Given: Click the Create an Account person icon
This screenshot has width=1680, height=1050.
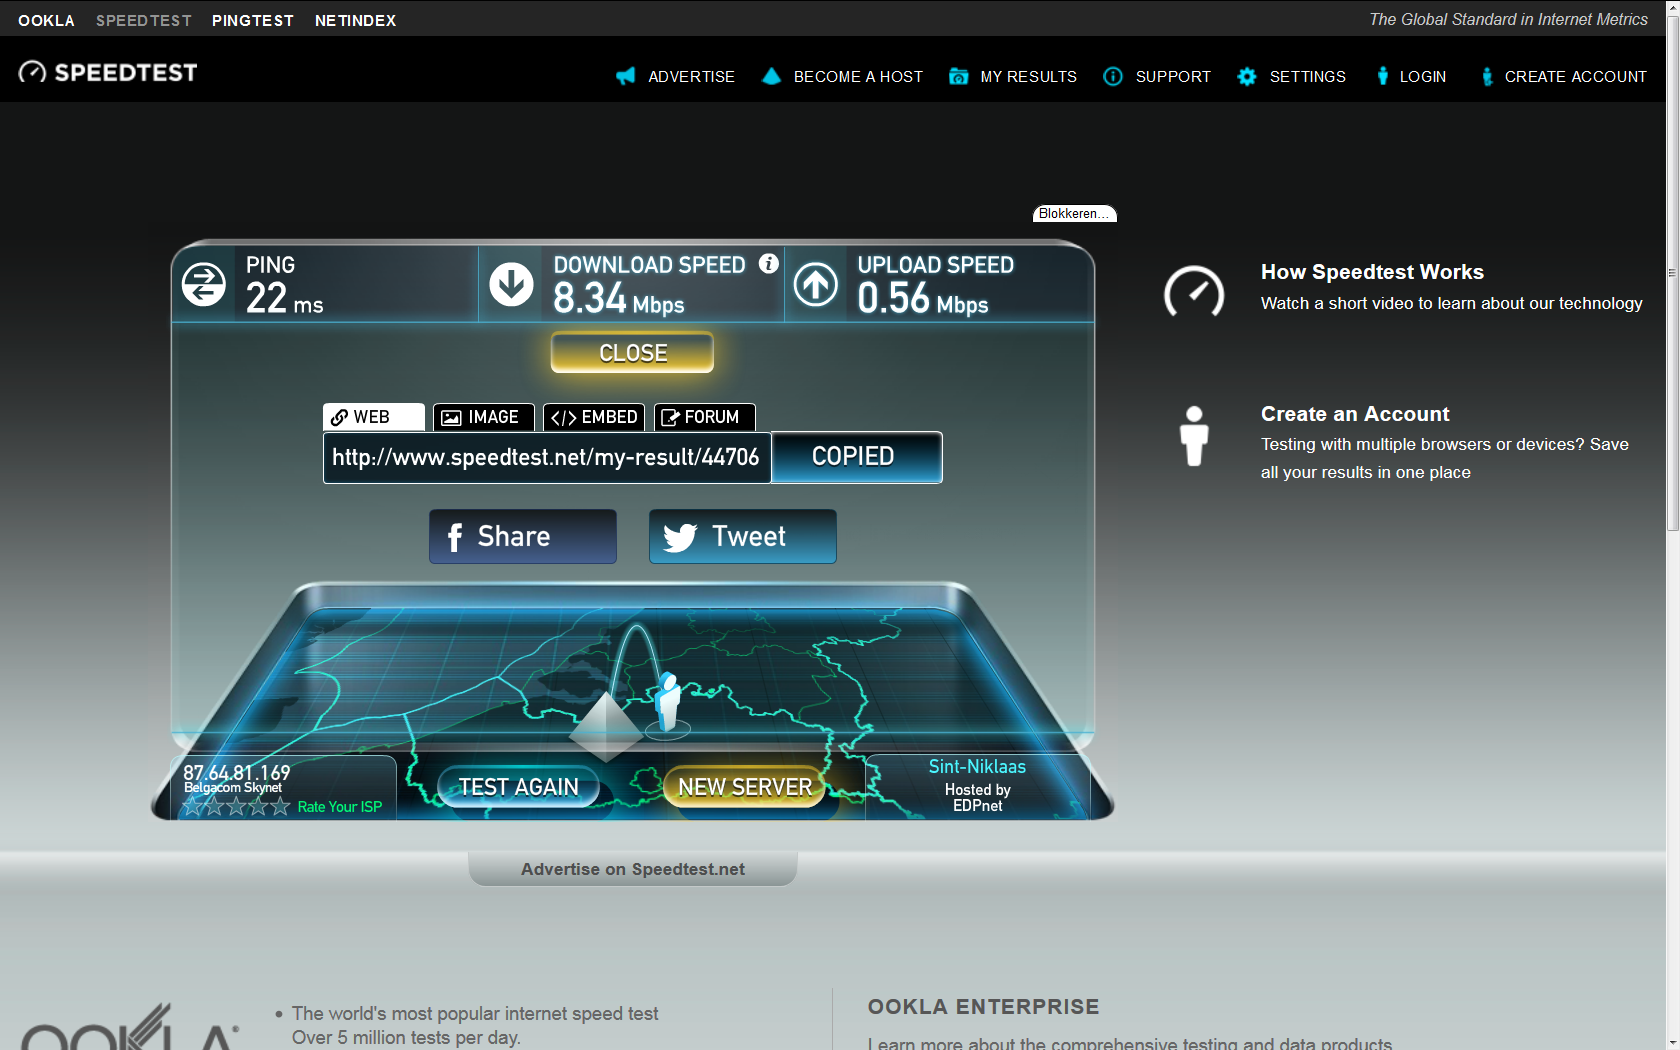Looking at the screenshot, I should tap(1194, 436).
